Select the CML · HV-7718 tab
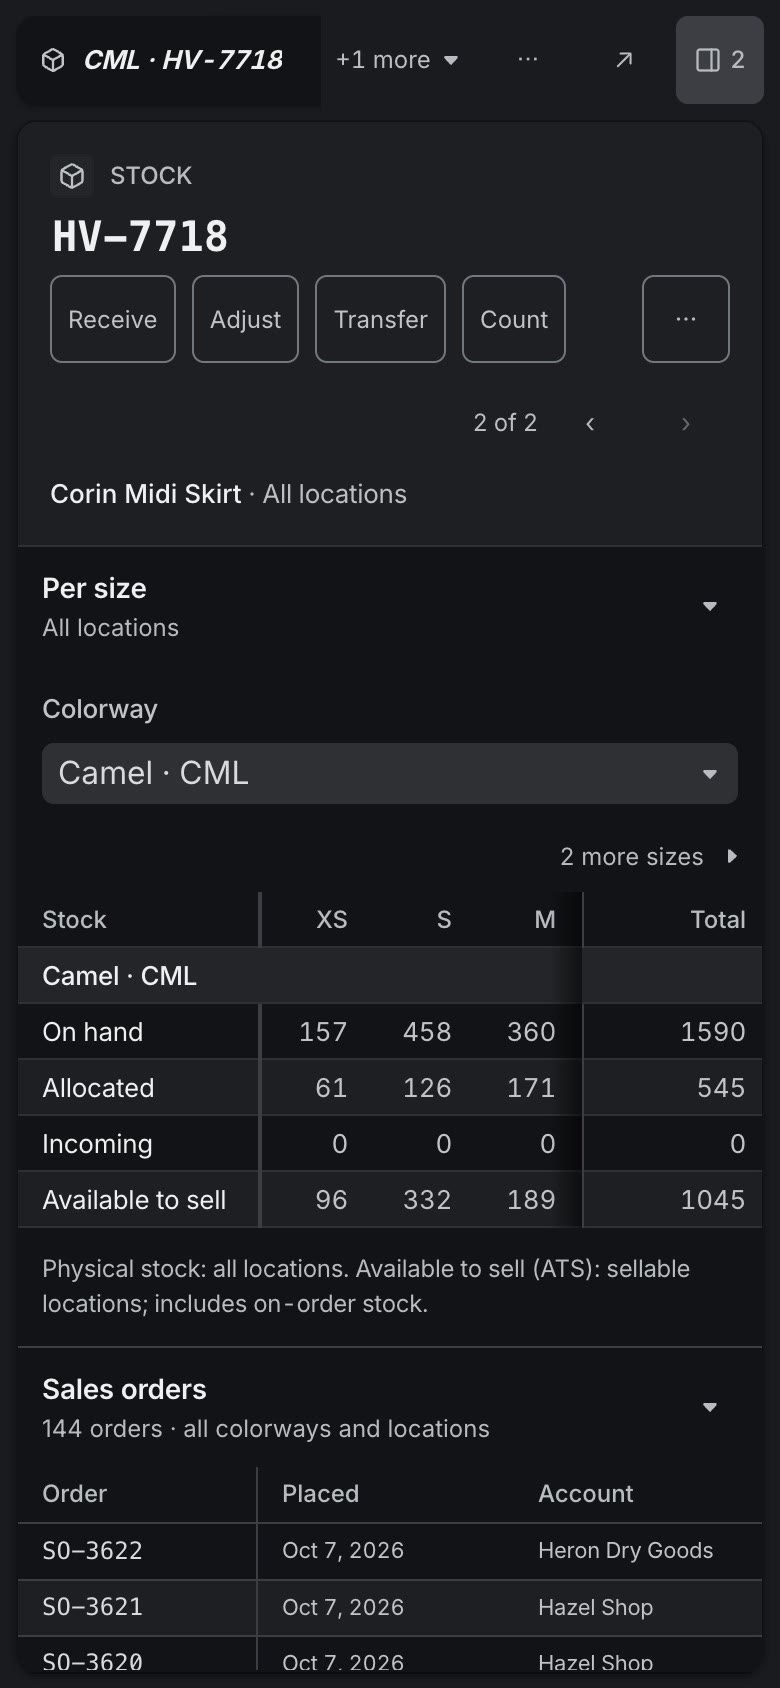The width and height of the screenshot is (780, 1688). [x=169, y=60]
